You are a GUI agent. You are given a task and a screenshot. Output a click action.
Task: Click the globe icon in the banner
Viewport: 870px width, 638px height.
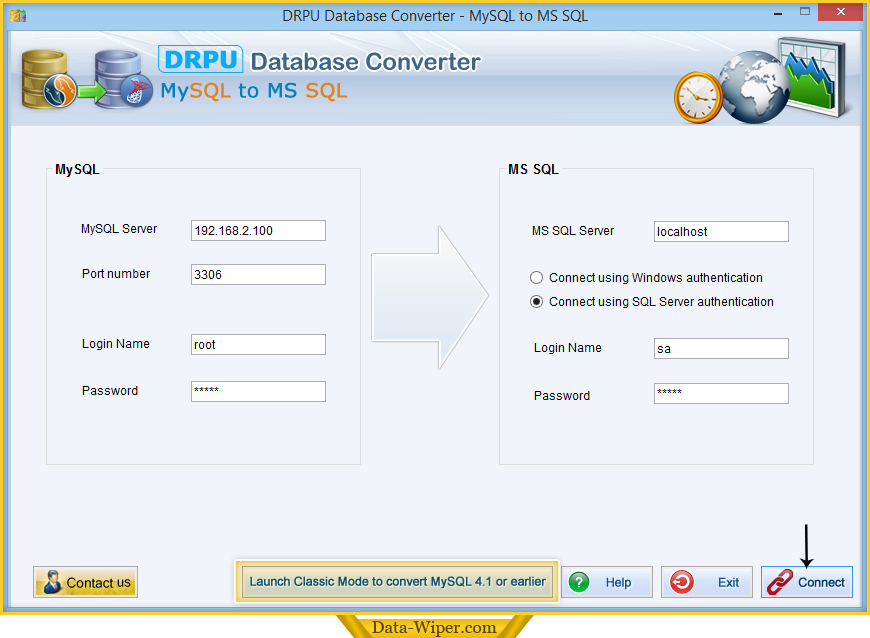tap(753, 88)
